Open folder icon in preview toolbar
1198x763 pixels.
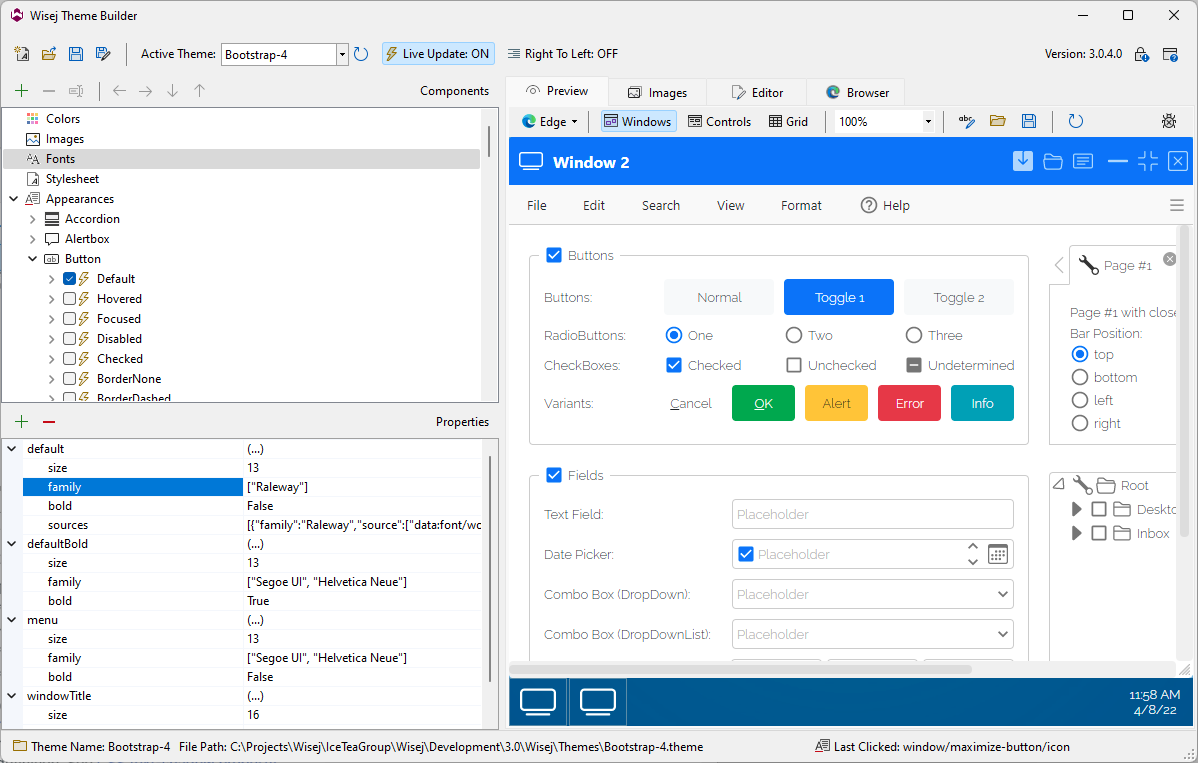[x=997, y=121]
